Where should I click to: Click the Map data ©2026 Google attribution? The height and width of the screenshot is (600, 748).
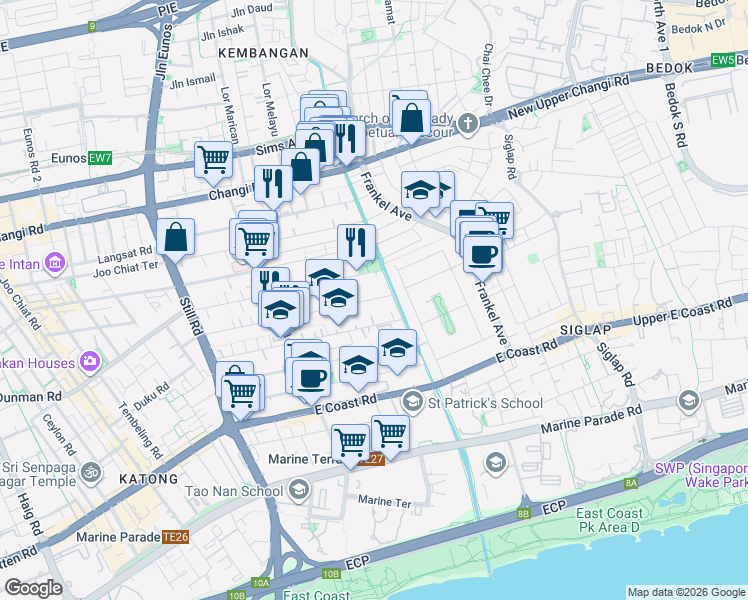coord(687,592)
